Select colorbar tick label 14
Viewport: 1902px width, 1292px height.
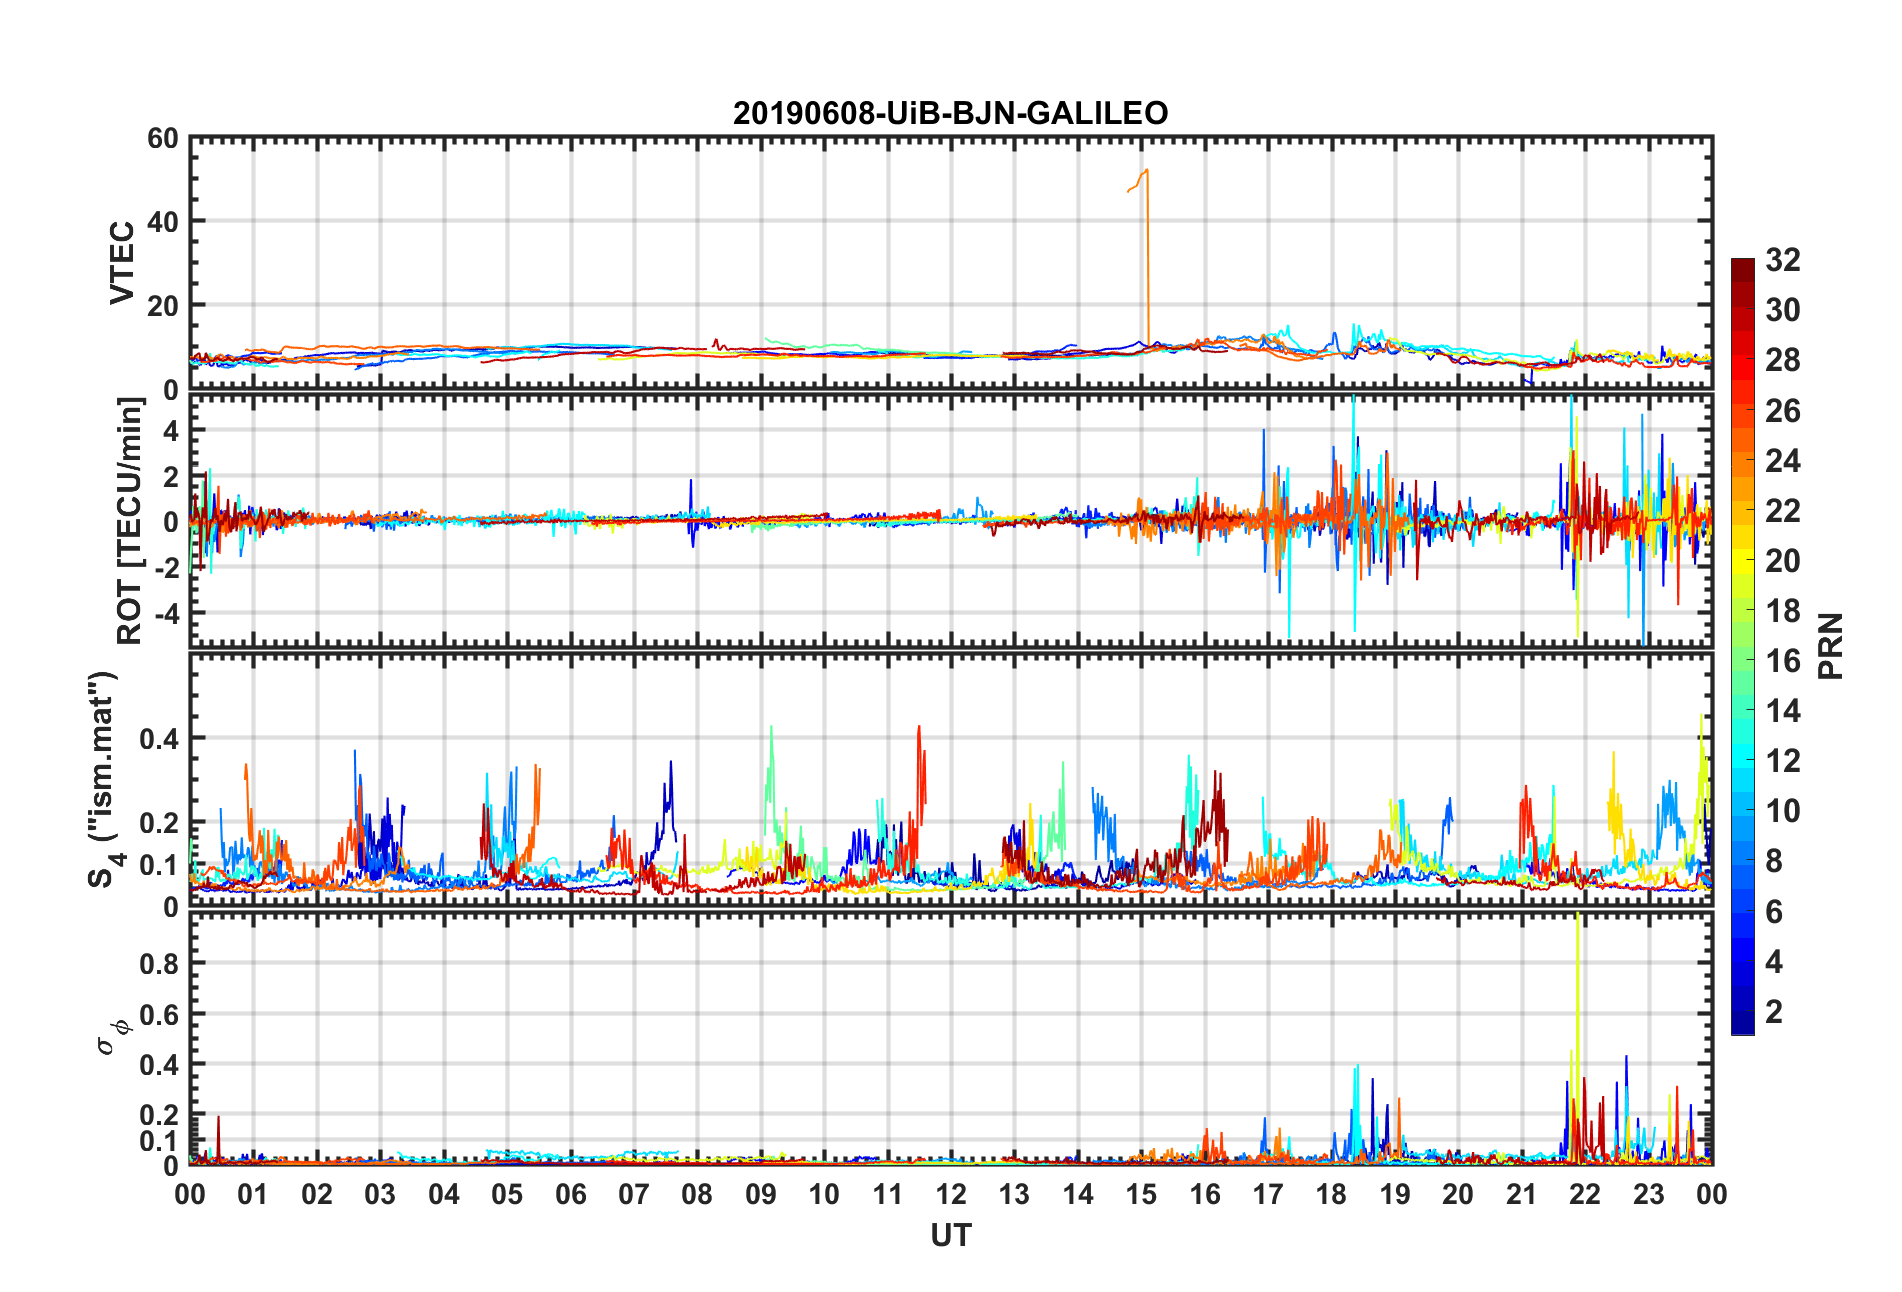pos(1783,710)
